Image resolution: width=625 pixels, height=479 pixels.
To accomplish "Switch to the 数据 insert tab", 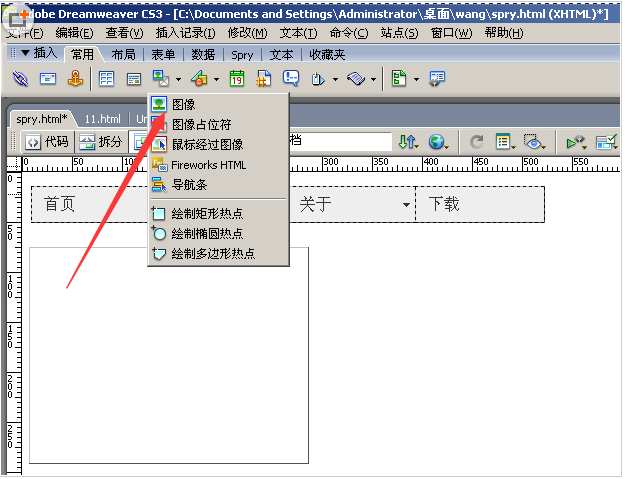I will [x=203, y=54].
